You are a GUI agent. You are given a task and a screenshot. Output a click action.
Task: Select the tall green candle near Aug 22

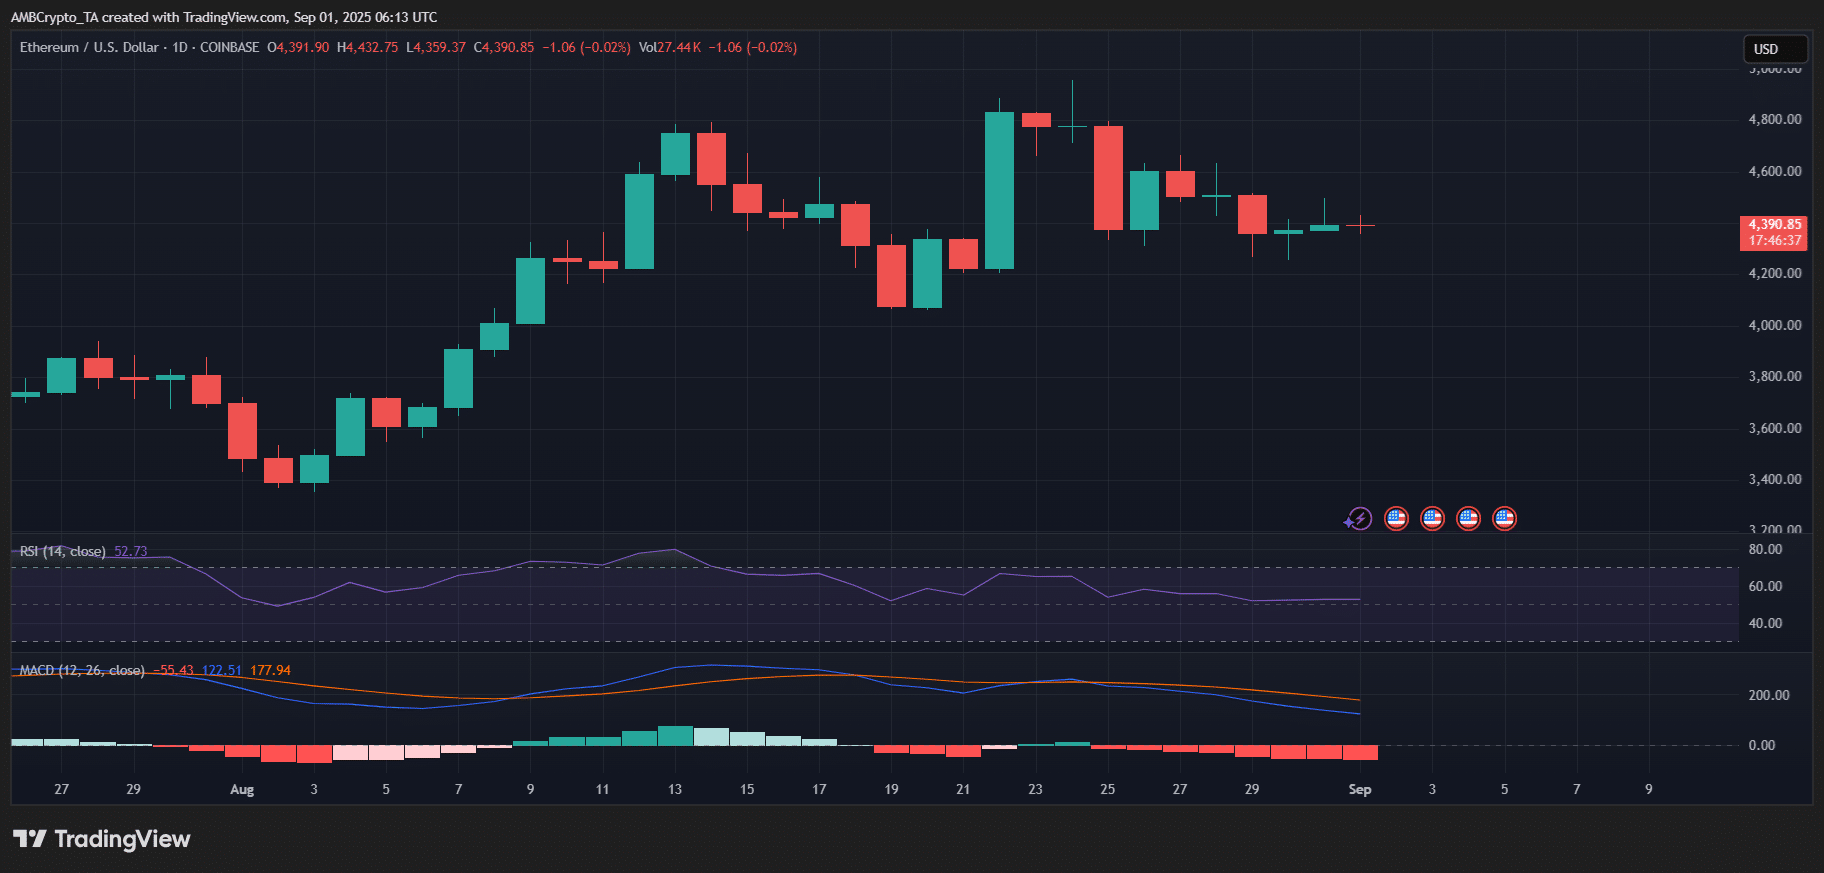tap(999, 190)
